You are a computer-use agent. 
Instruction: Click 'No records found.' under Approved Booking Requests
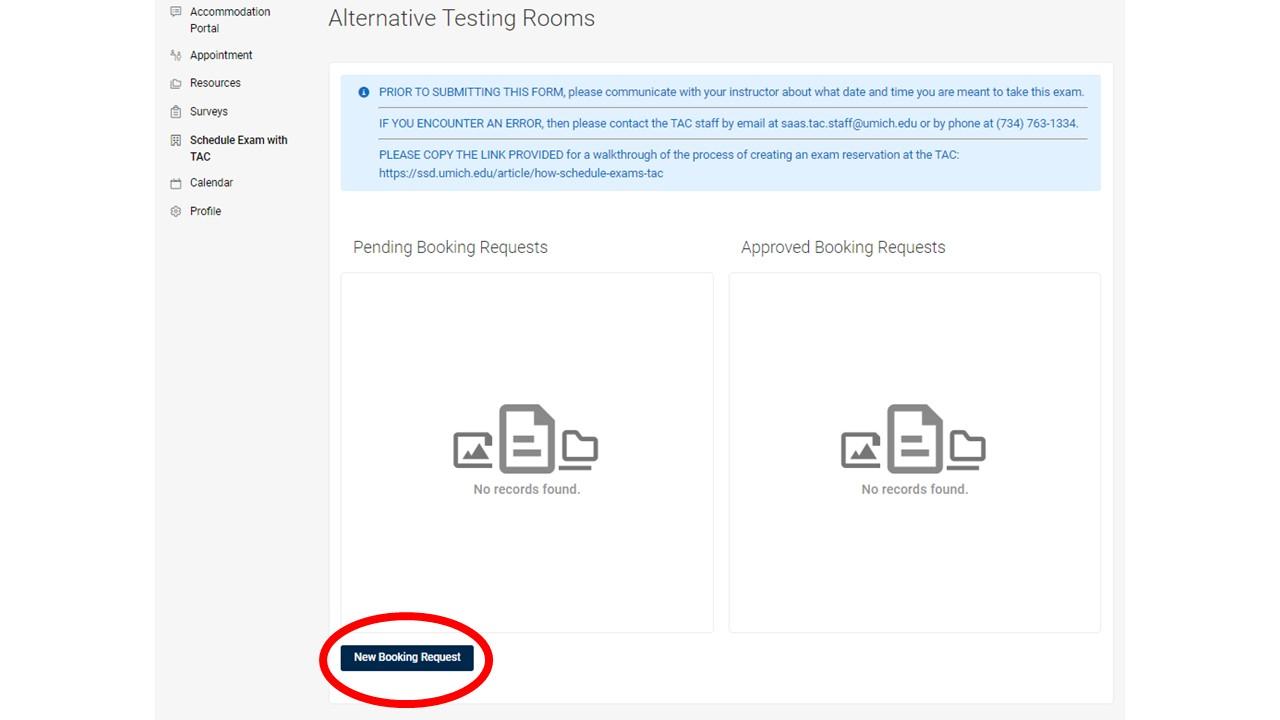click(915, 489)
